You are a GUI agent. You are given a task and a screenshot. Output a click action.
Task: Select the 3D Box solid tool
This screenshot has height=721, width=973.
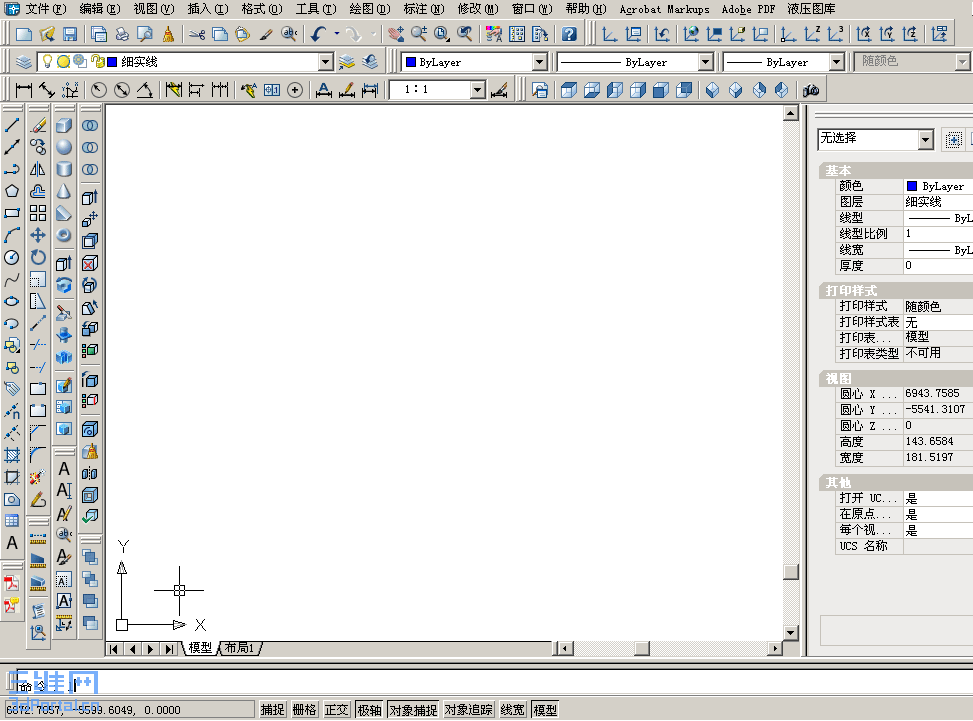pos(64,125)
